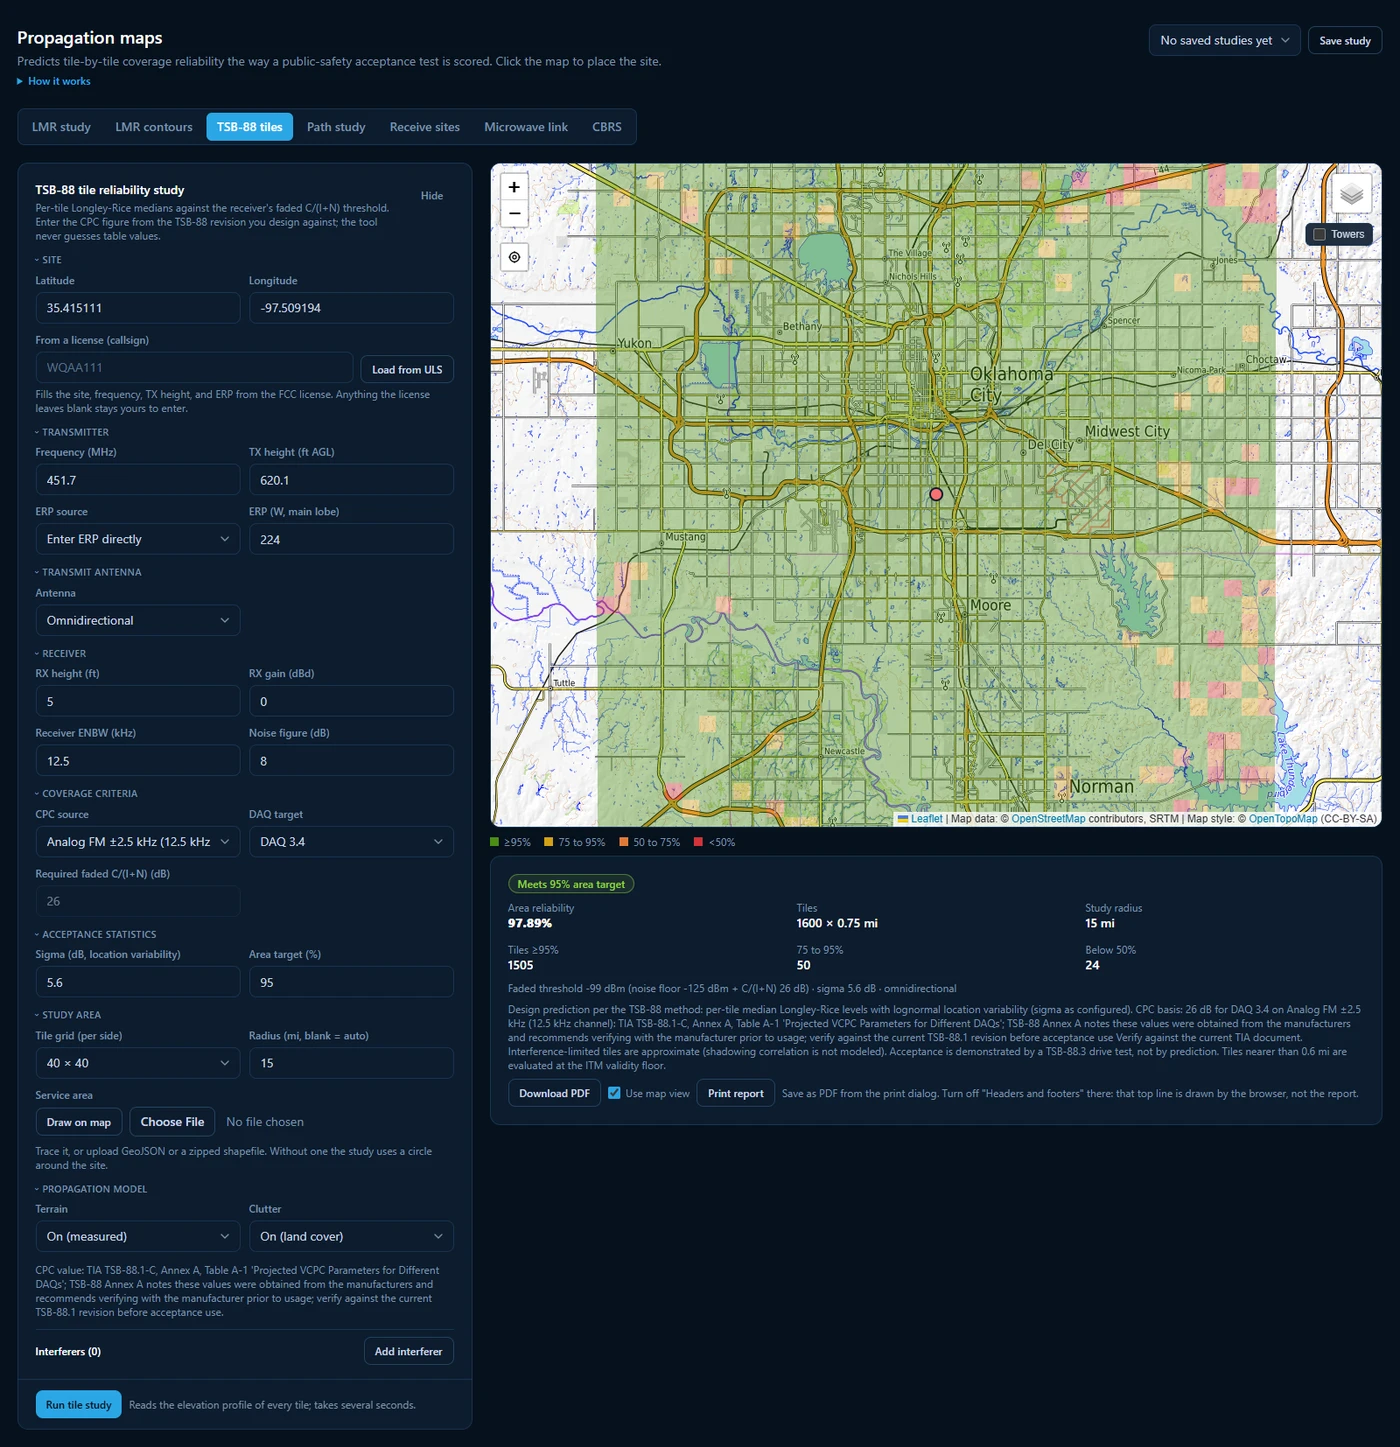This screenshot has height=1447, width=1400.
Task: Click the Frequency (MHz) input field
Action: [138, 480]
